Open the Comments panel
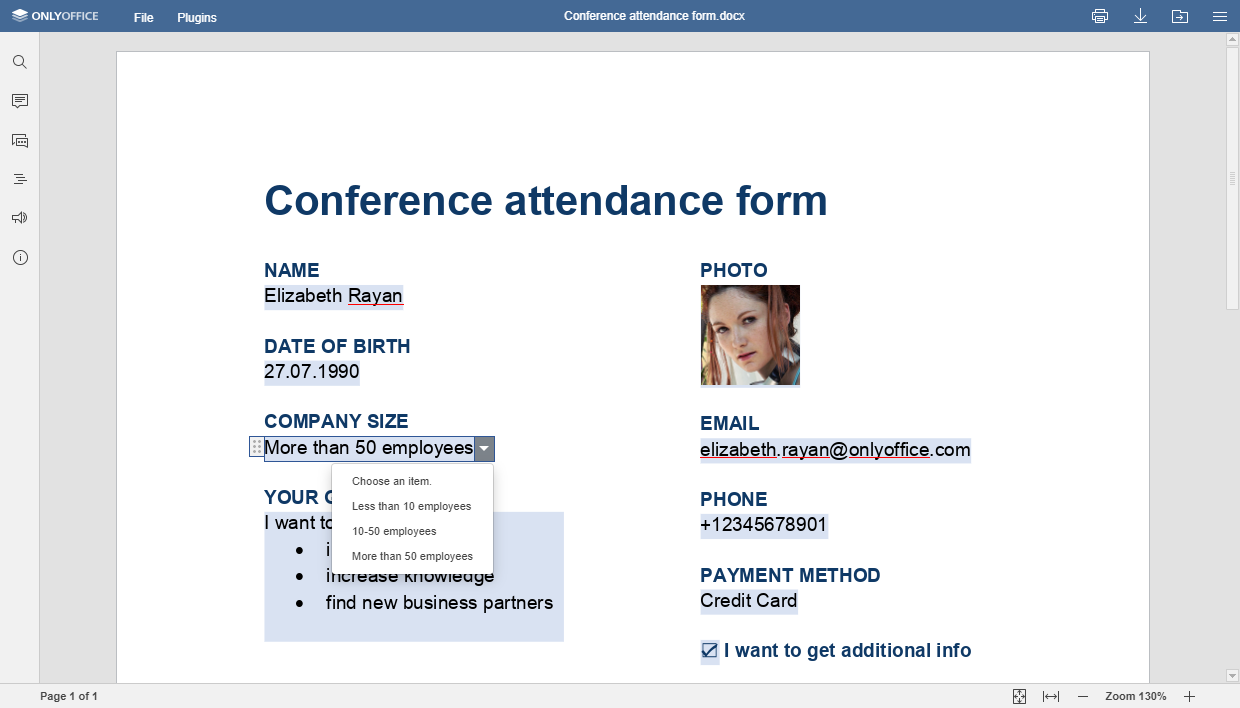Screen dimensions: 1240x708 point(19,101)
